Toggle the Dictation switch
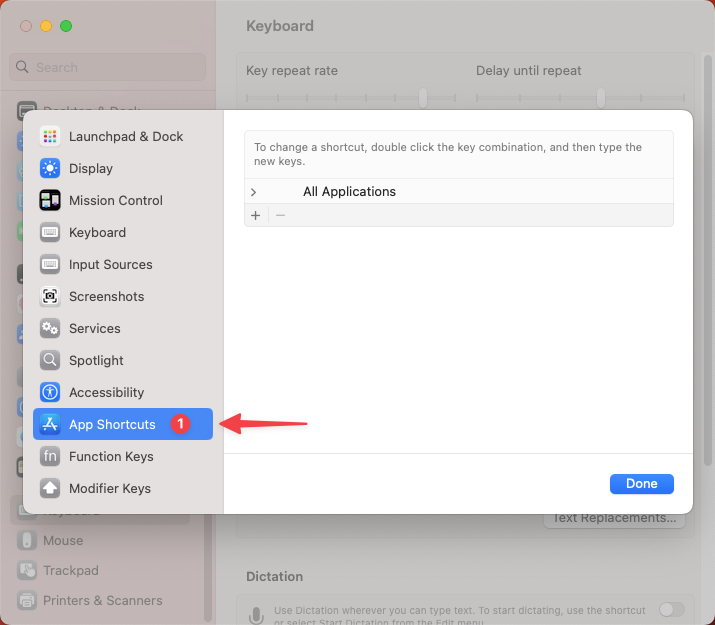The height and width of the screenshot is (625, 715). (x=672, y=610)
